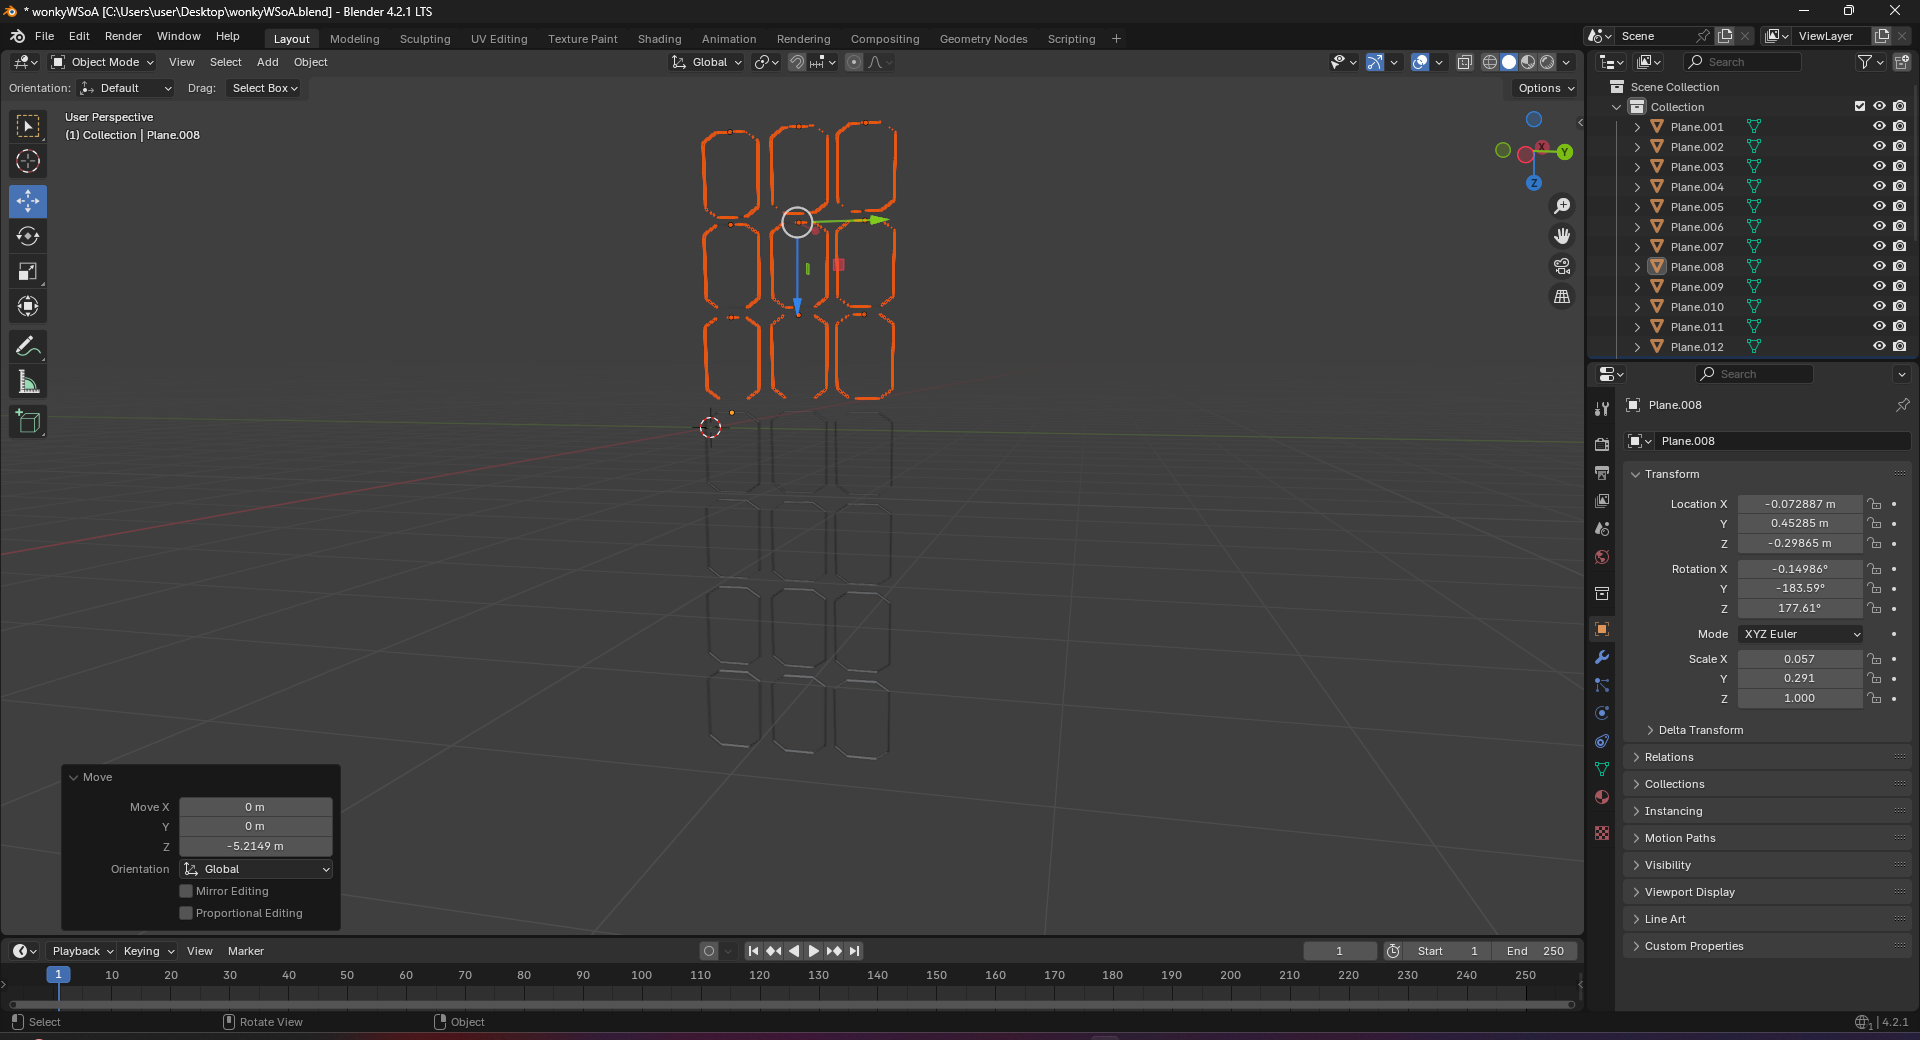Screen dimensions: 1920x1040
Task: Open the Render menu
Action: [x=123, y=36]
